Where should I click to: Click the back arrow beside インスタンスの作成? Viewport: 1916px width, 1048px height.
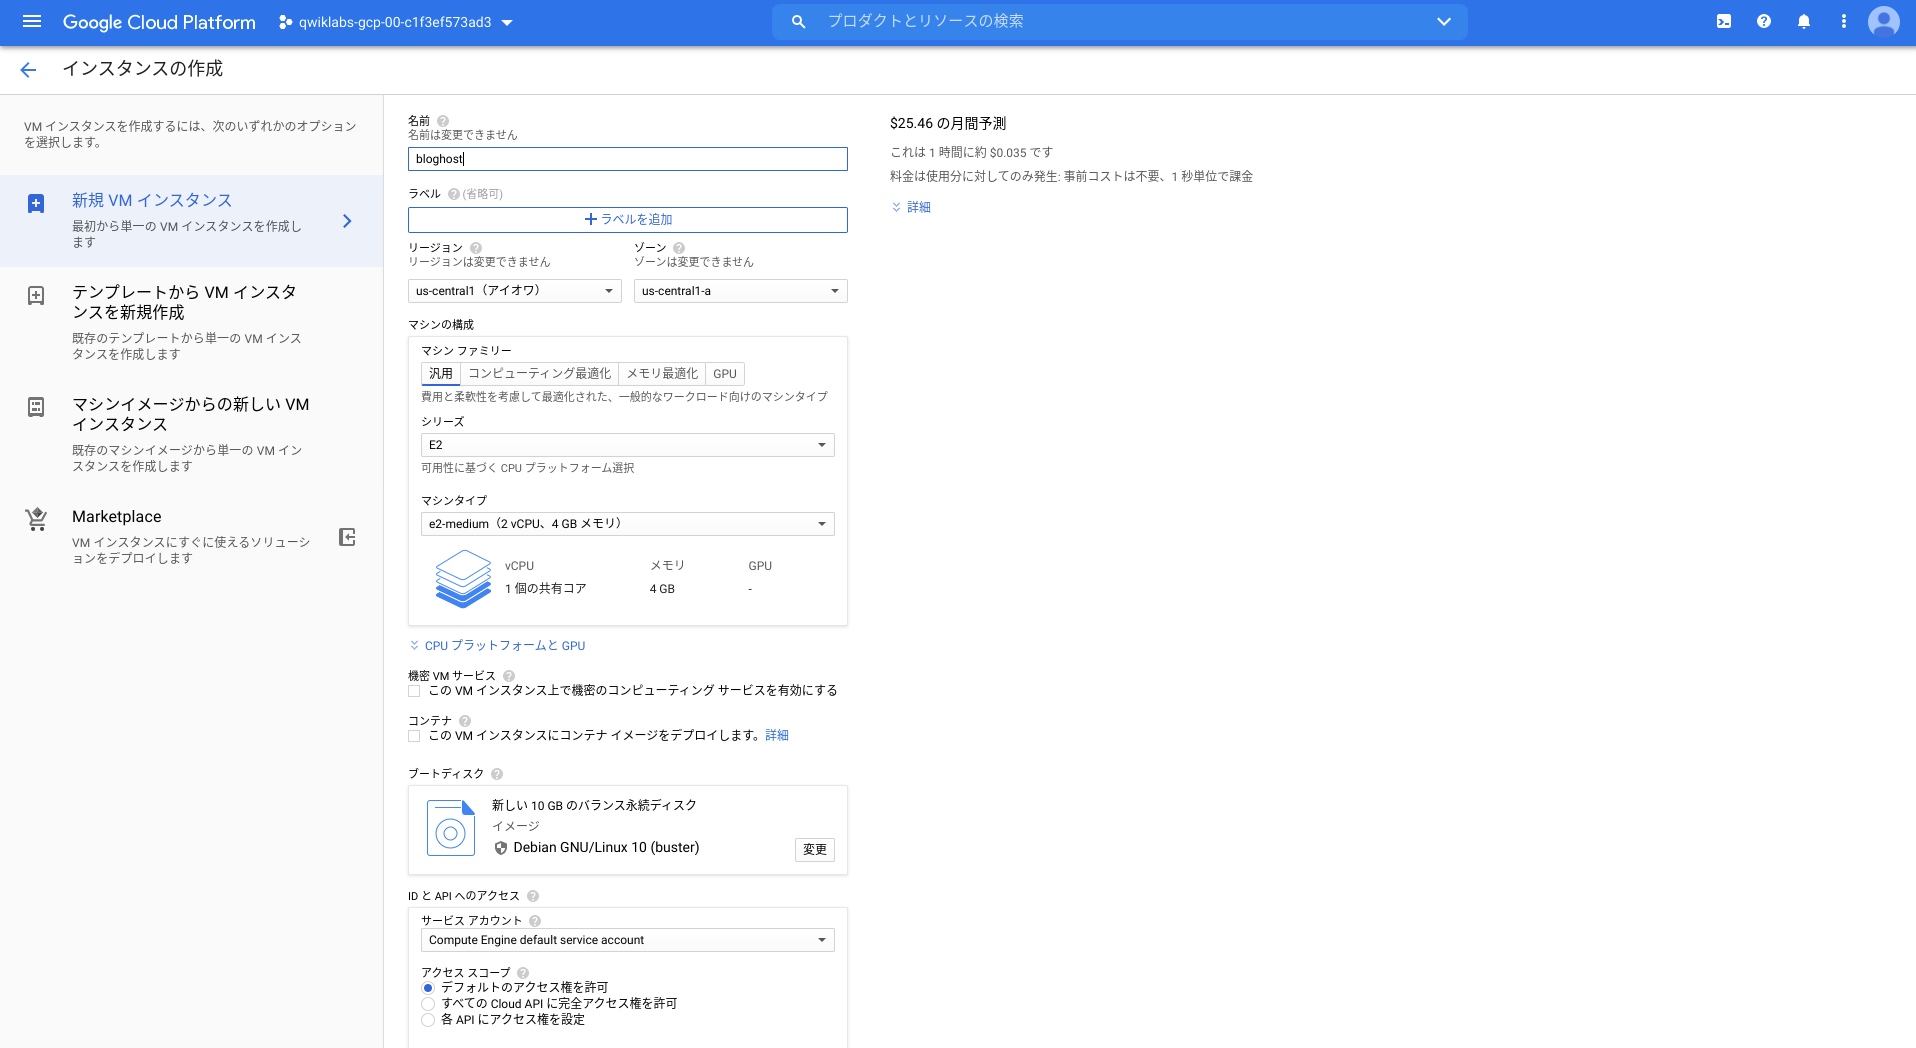28,69
